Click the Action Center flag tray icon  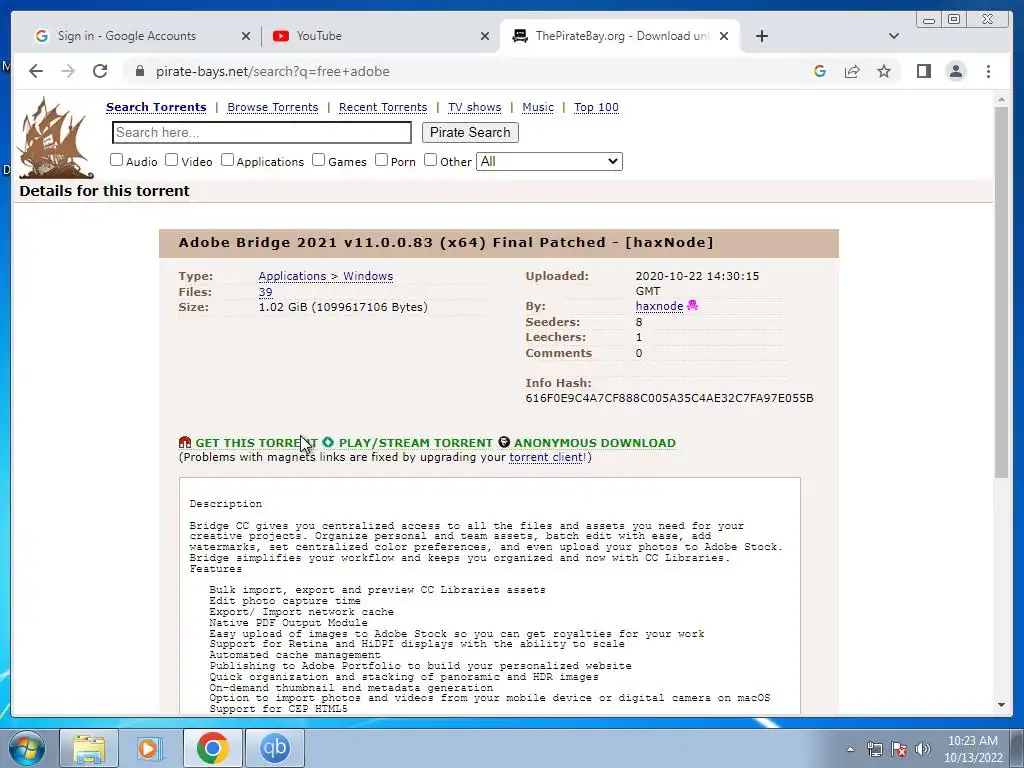tap(899, 749)
